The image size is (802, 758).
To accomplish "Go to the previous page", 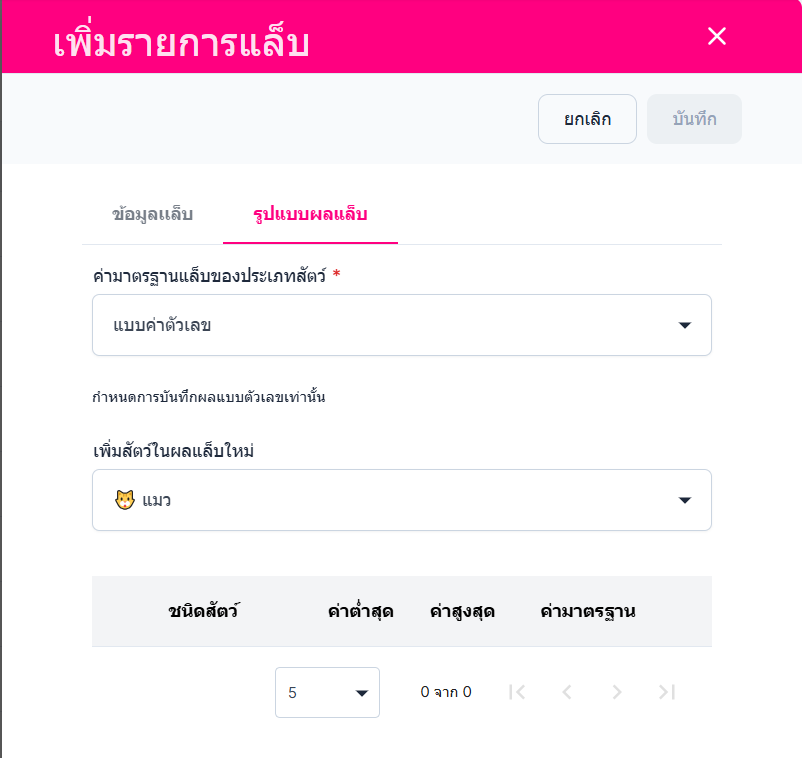I will (567, 692).
